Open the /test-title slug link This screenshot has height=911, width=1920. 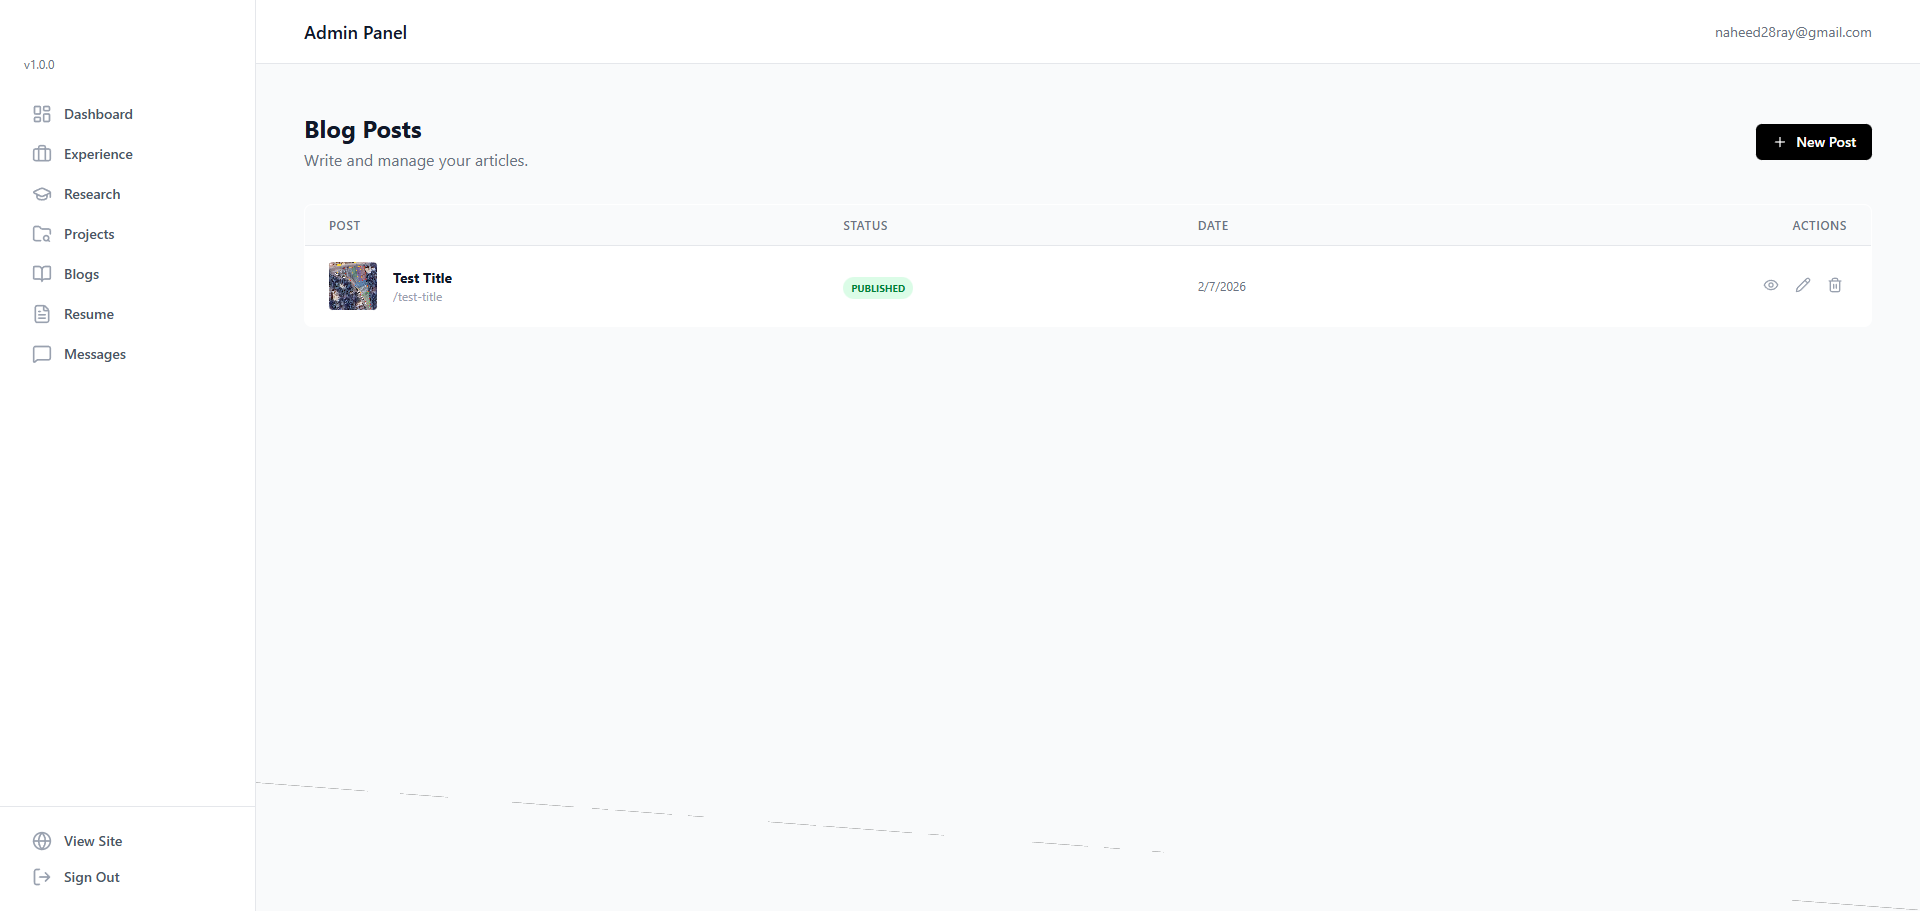(x=418, y=296)
